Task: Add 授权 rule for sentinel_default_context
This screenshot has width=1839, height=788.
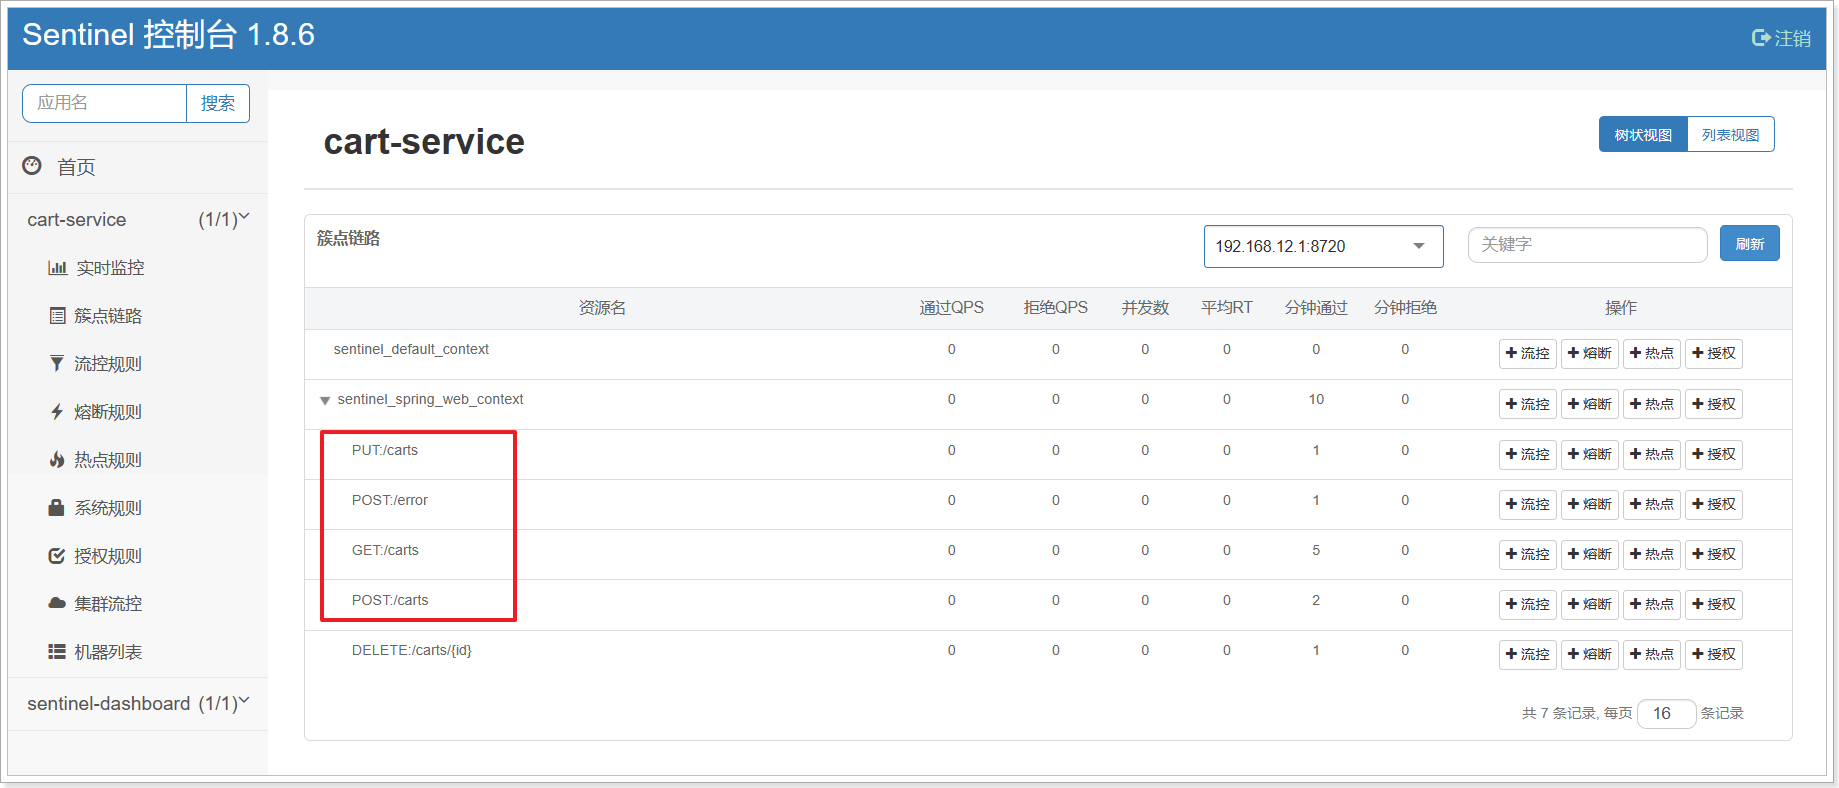Action: [x=1713, y=354]
